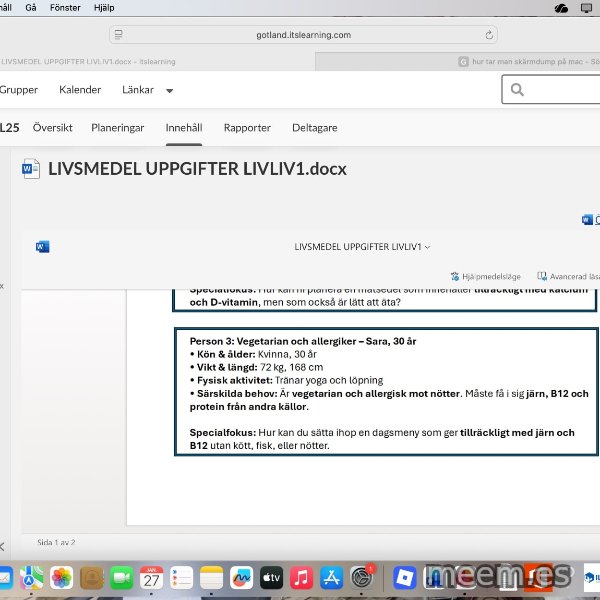The width and height of the screenshot is (600, 600).
Task: Open the Kalender navigation link
Action: point(80,90)
